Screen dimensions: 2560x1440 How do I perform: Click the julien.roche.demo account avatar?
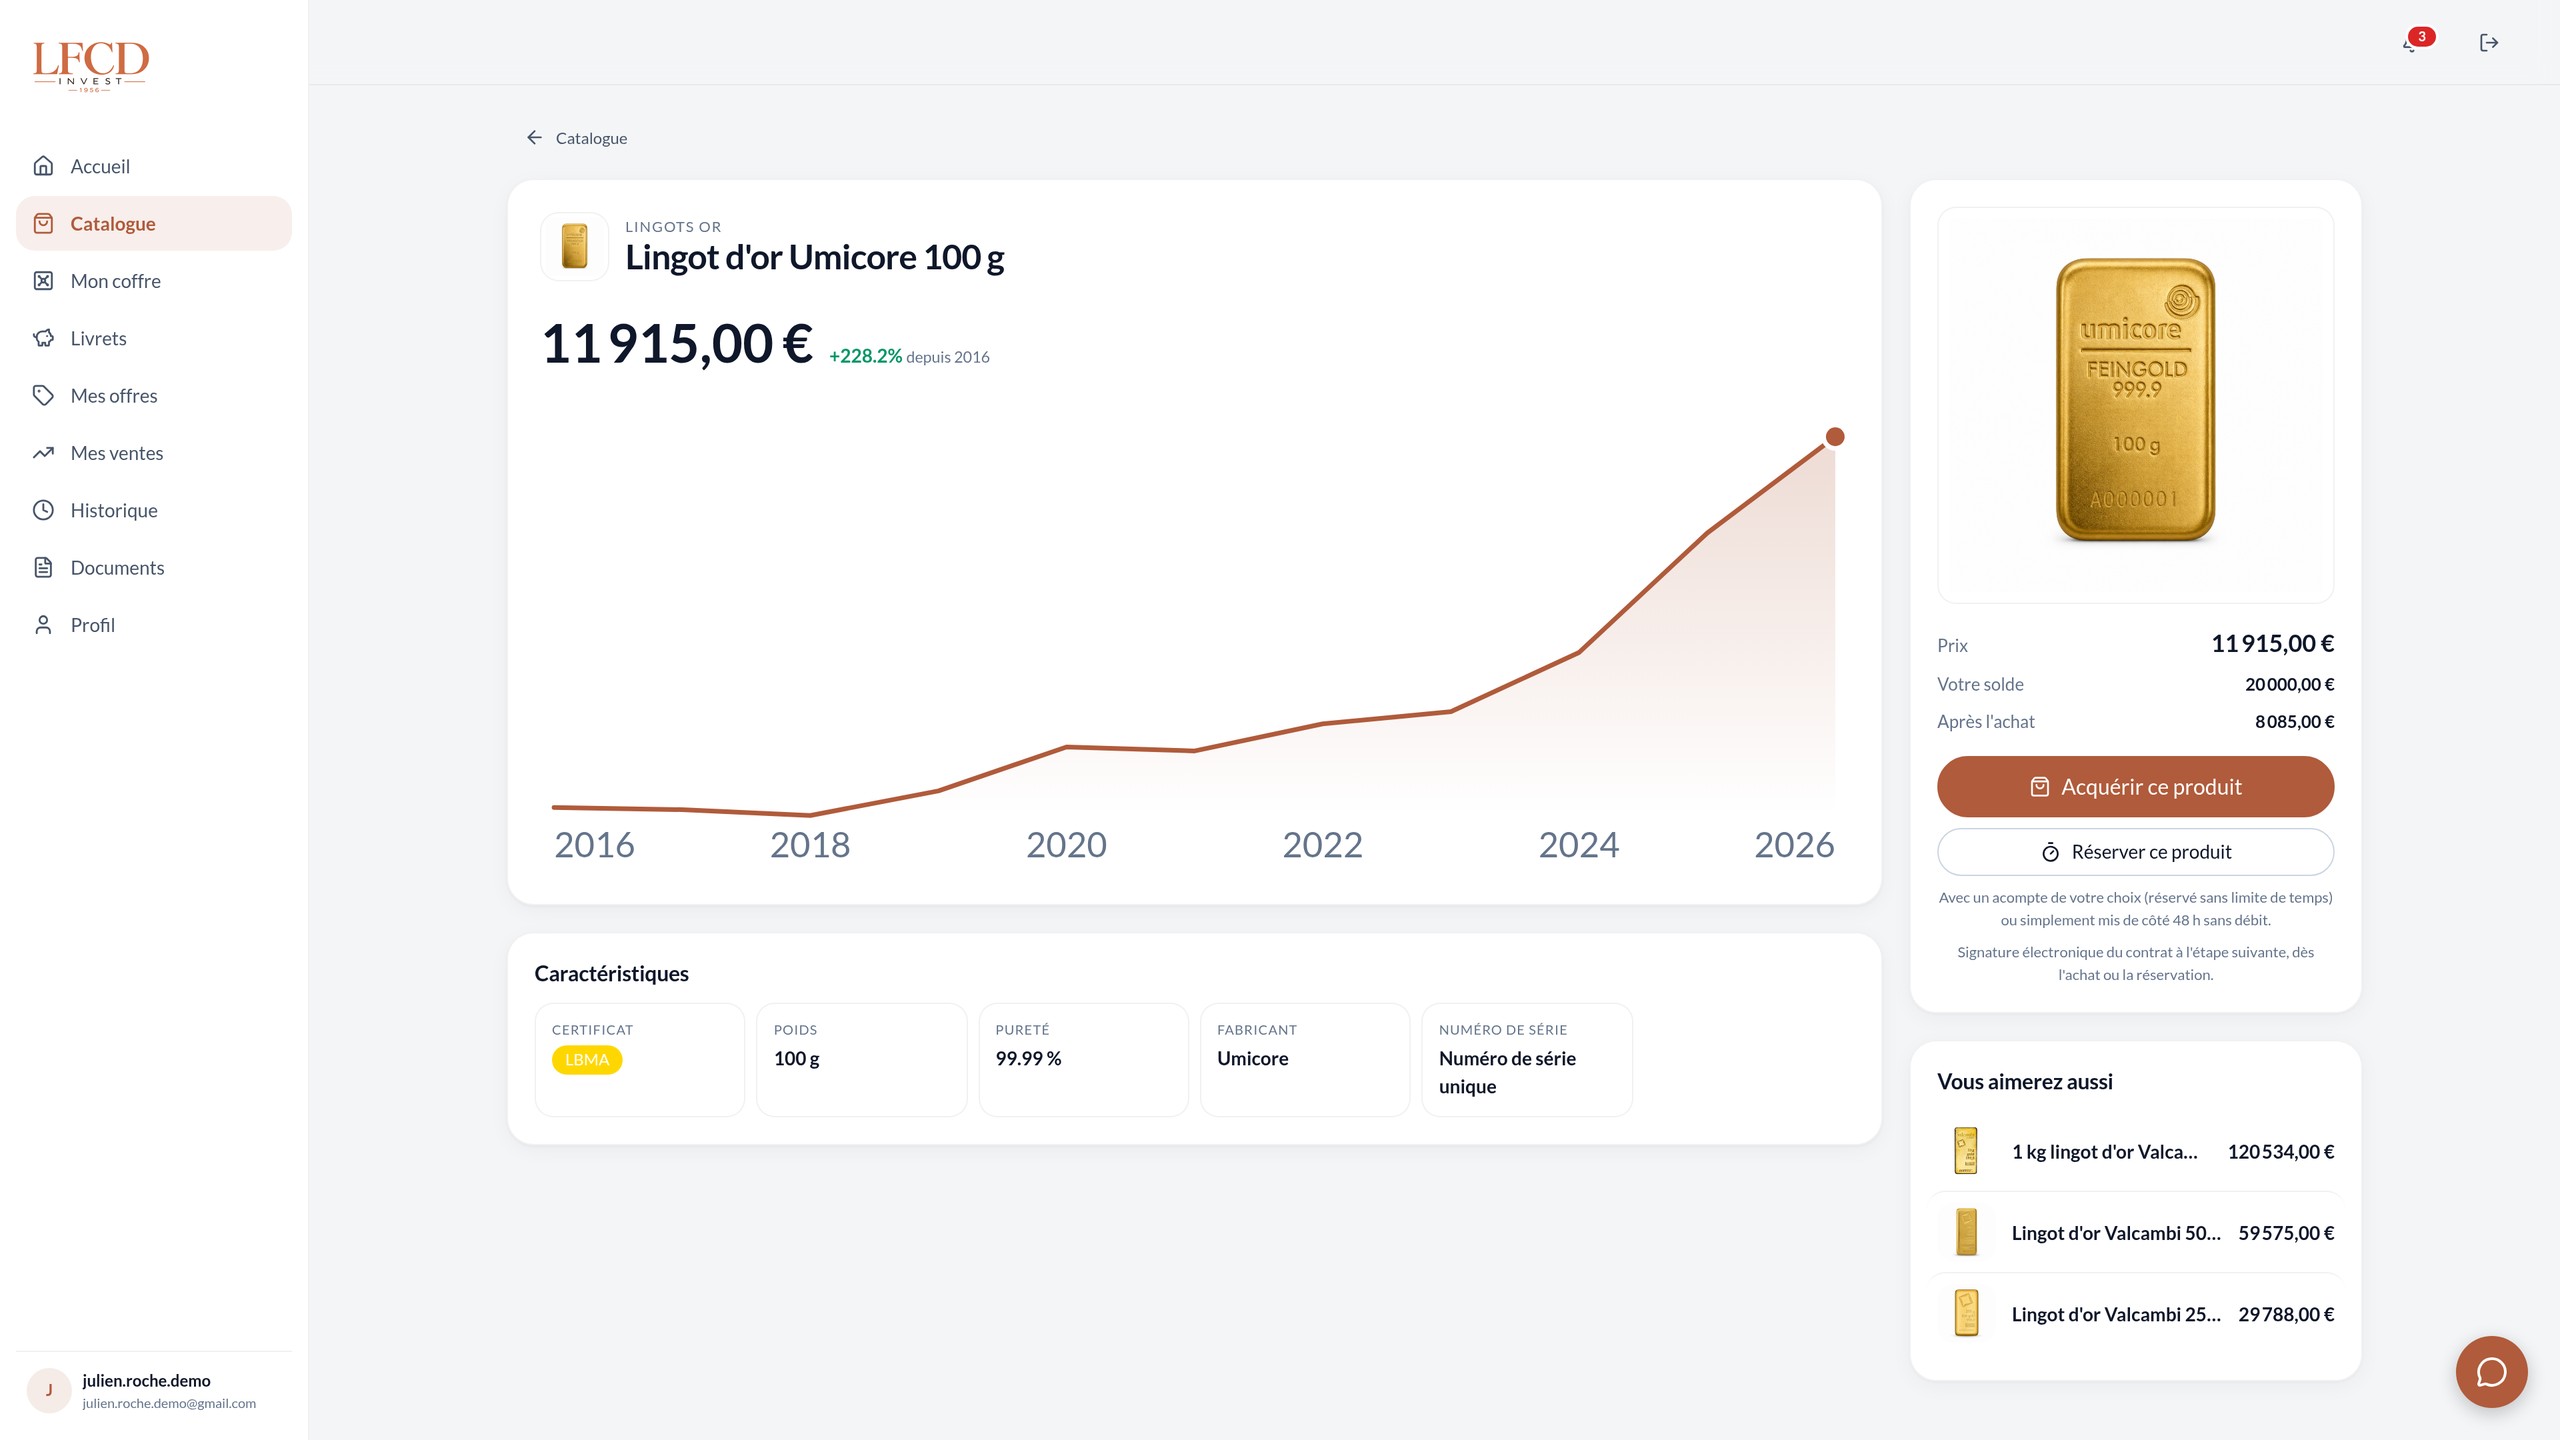[48, 1390]
